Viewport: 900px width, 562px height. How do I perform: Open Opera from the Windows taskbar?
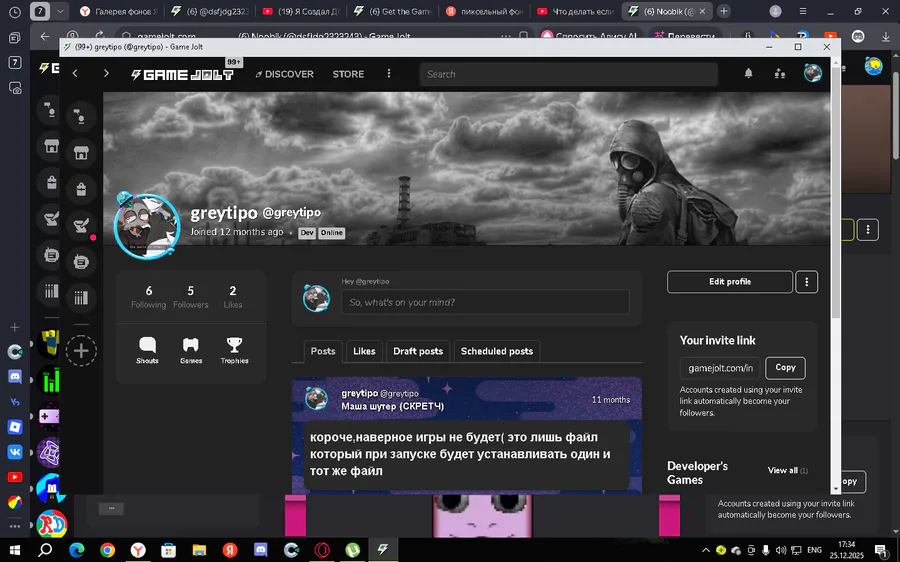322,550
